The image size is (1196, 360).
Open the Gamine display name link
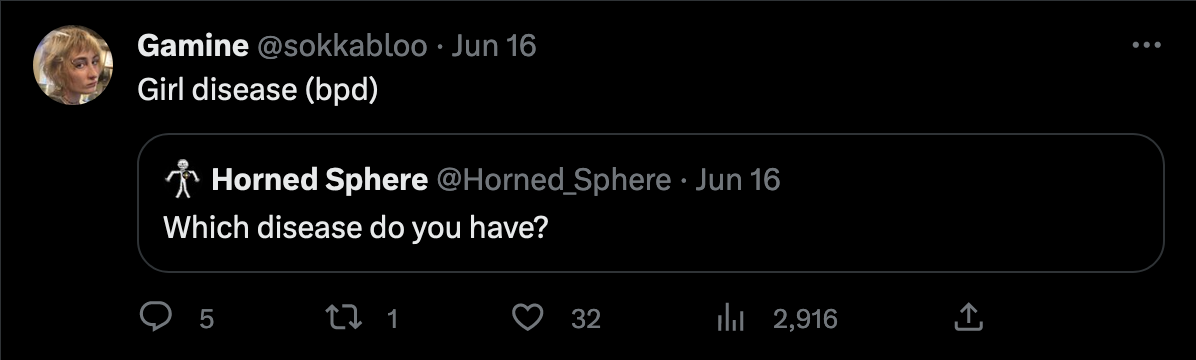click(193, 47)
